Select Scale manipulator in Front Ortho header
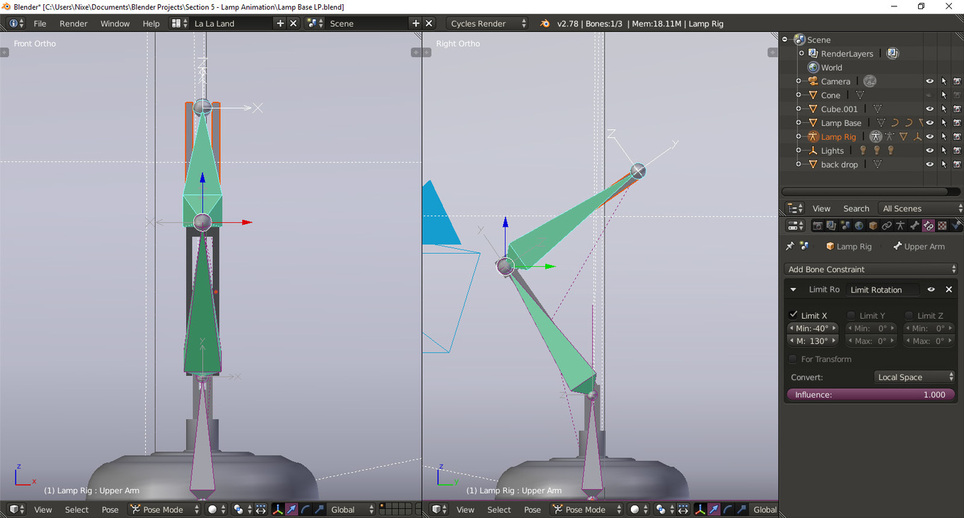 point(320,509)
